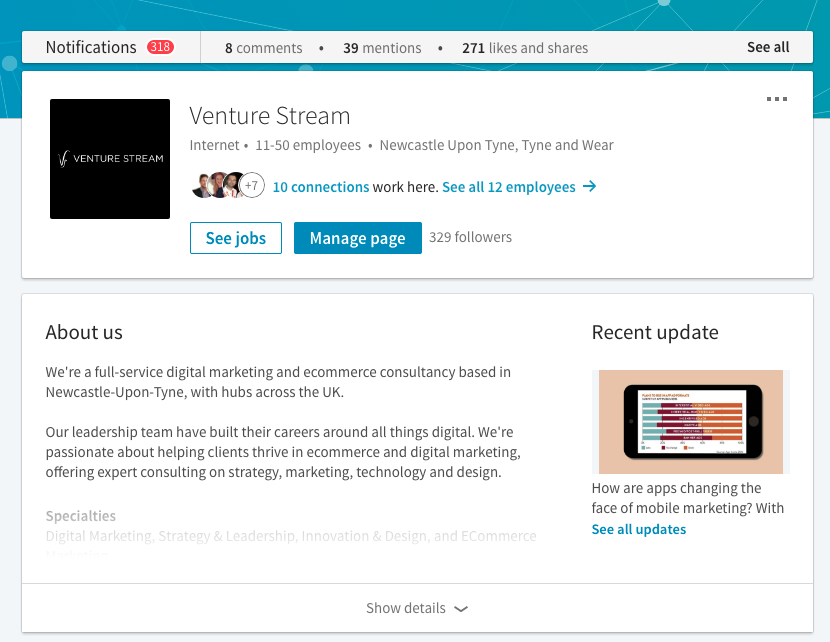View the 8 comments notifications
This screenshot has height=642, width=830.
264,48
